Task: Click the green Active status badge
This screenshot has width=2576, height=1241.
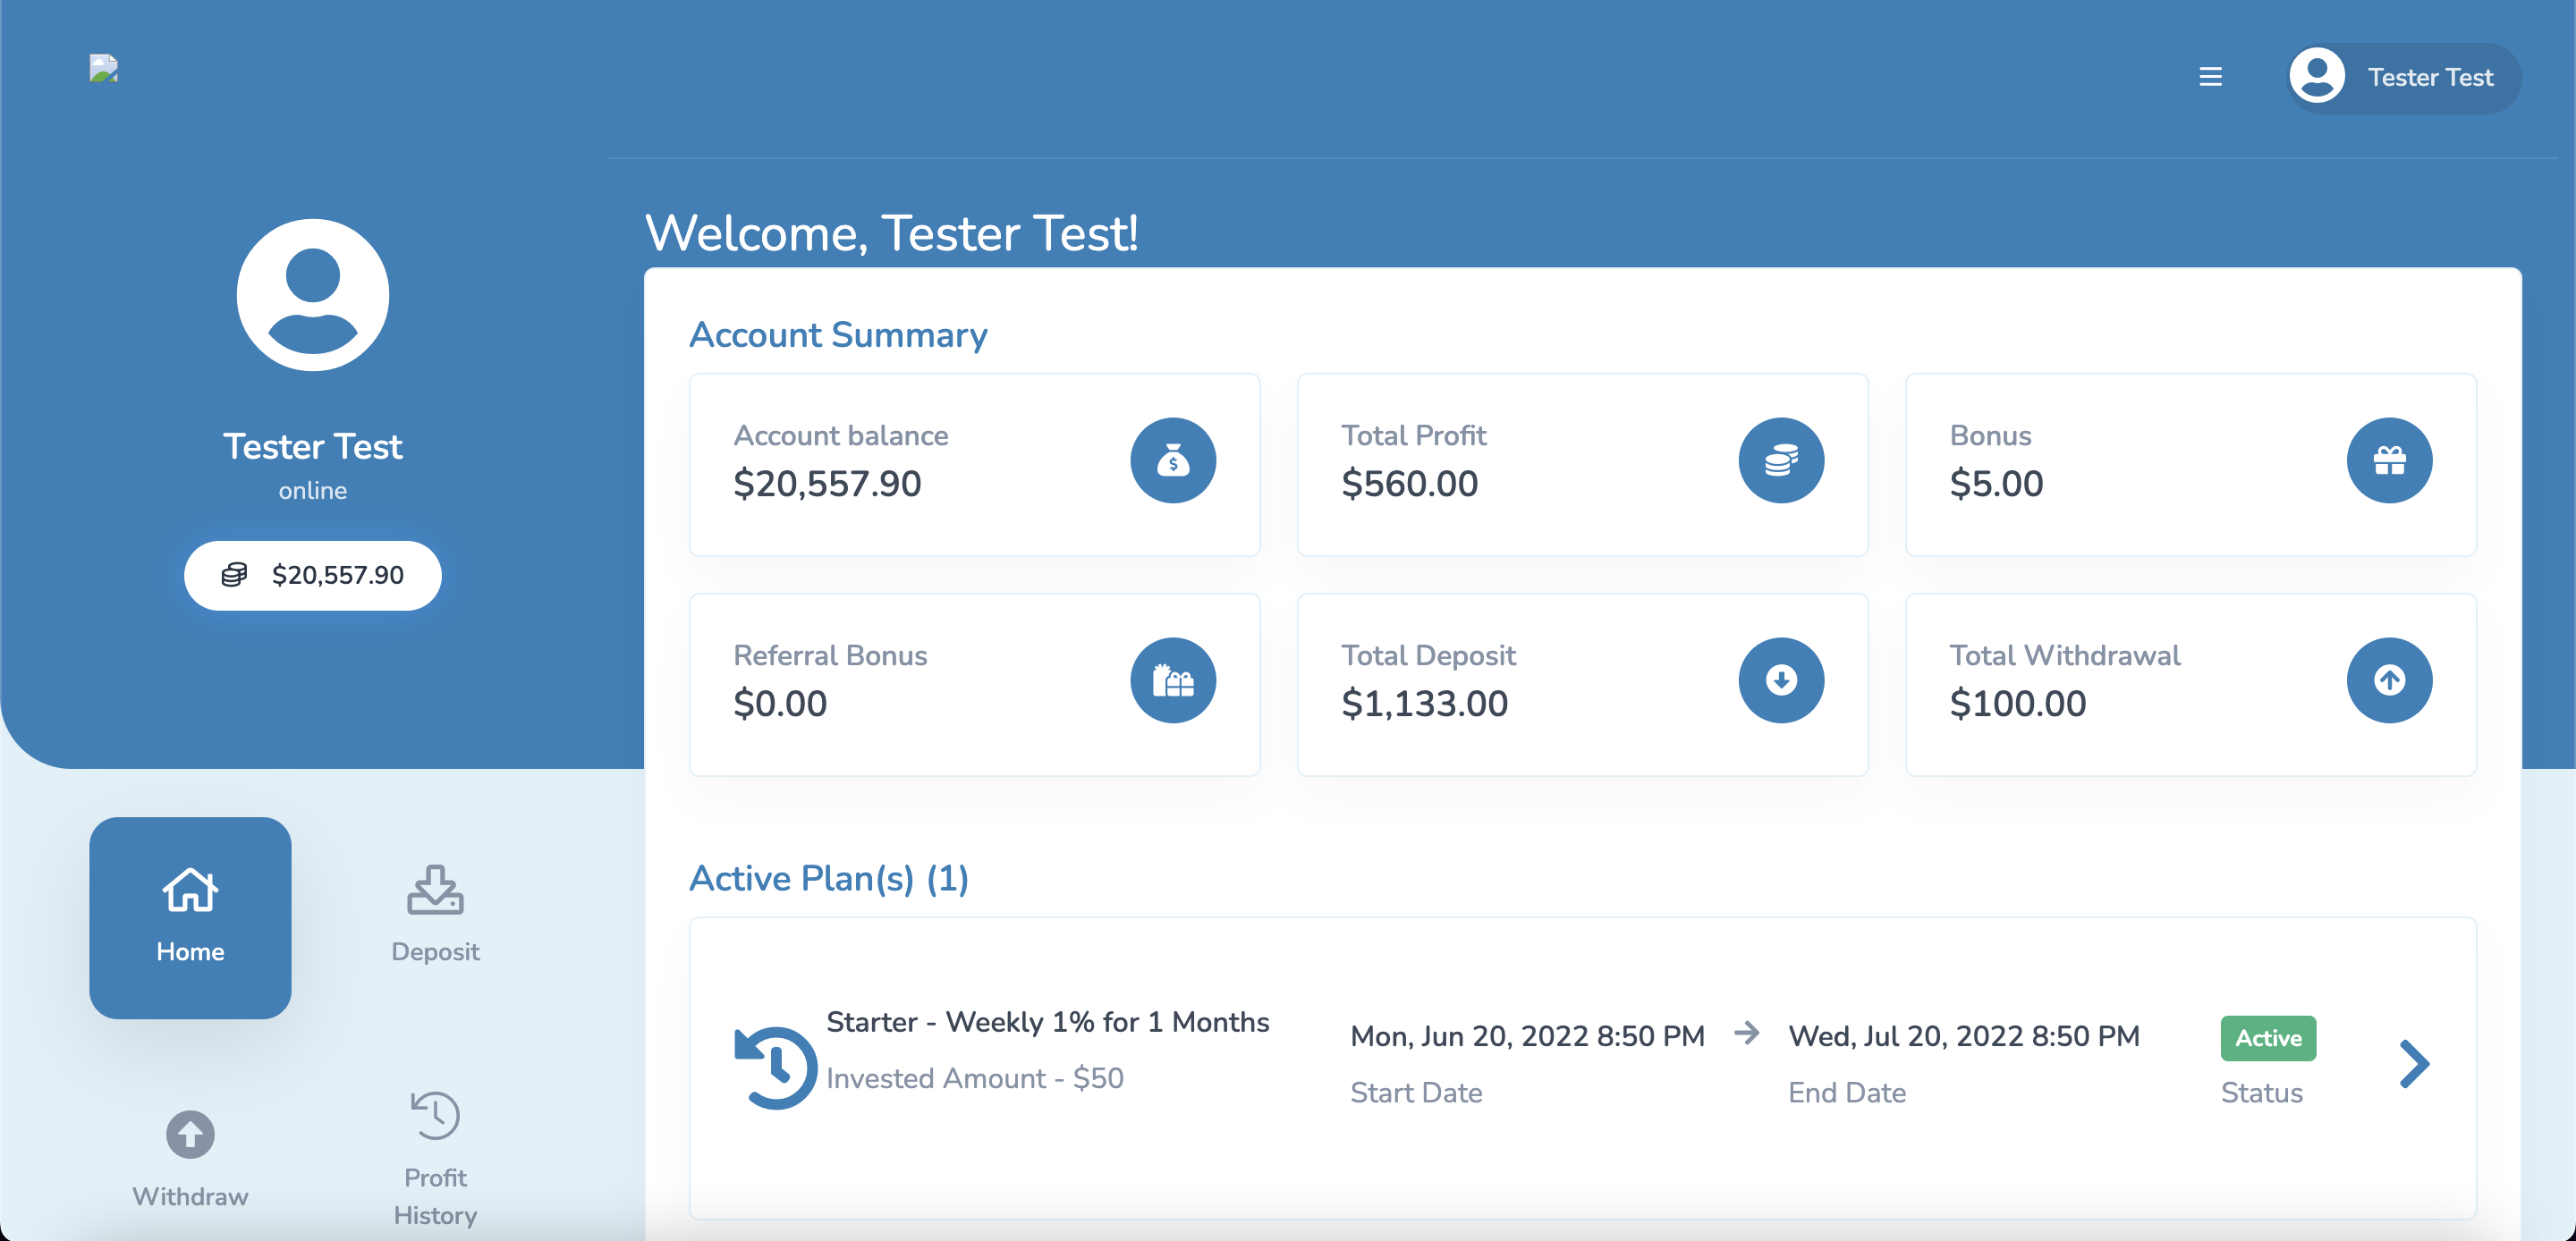Action: coord(2267,1038)
